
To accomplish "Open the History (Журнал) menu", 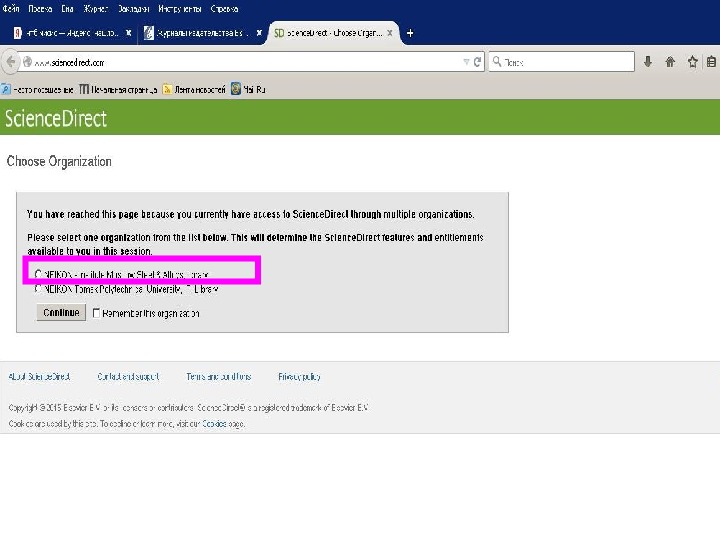I will [x=96, y=9].
